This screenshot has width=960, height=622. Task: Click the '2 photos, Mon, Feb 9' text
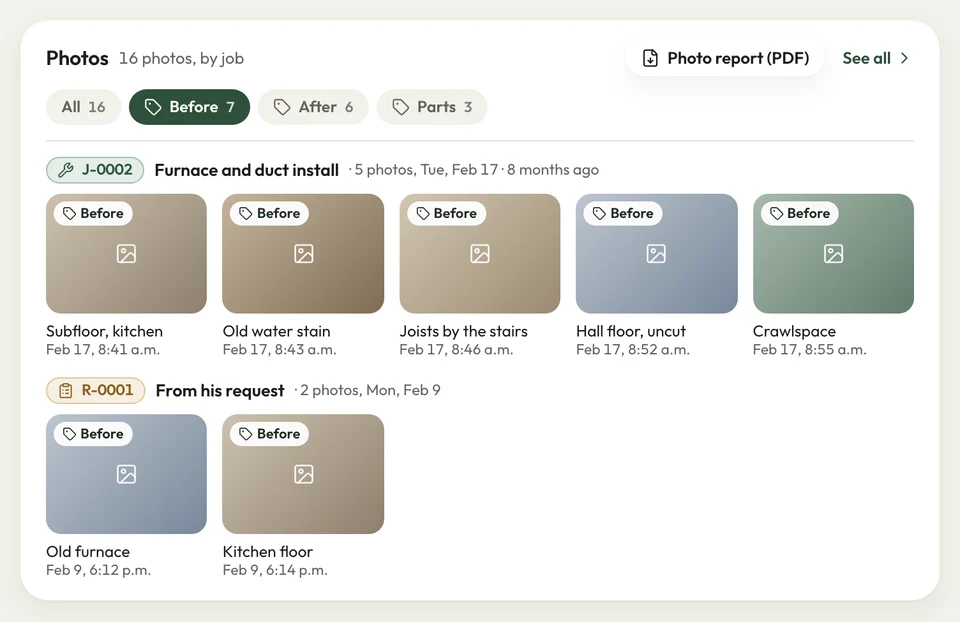(x=370, y=390)
